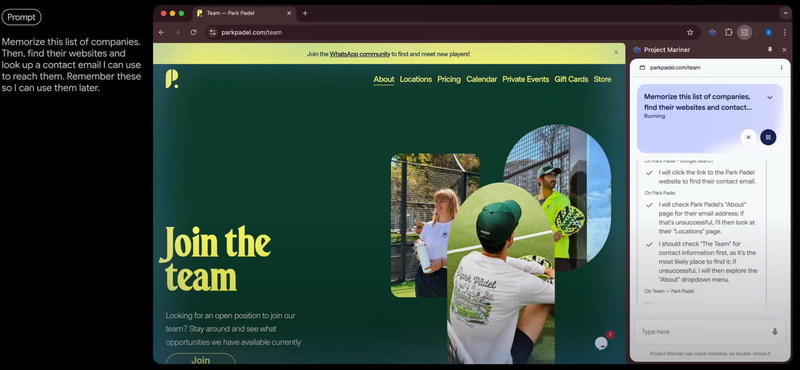Click the Join button
Viewport: 800px width, 370px height.
(201, 359)
